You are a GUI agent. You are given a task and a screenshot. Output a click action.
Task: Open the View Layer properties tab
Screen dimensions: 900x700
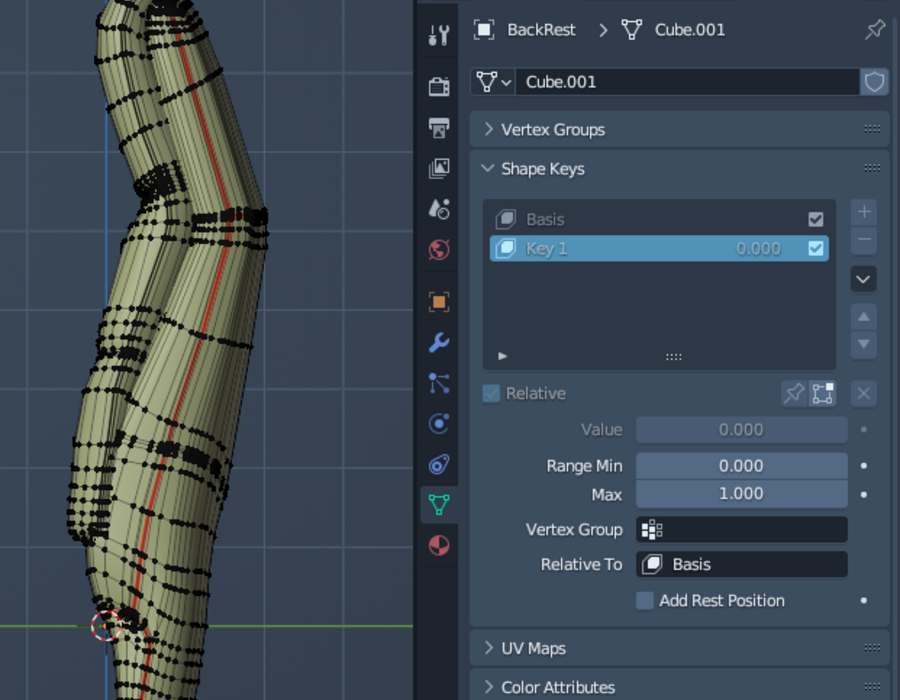pyautogui.click(x=439, y=168)
